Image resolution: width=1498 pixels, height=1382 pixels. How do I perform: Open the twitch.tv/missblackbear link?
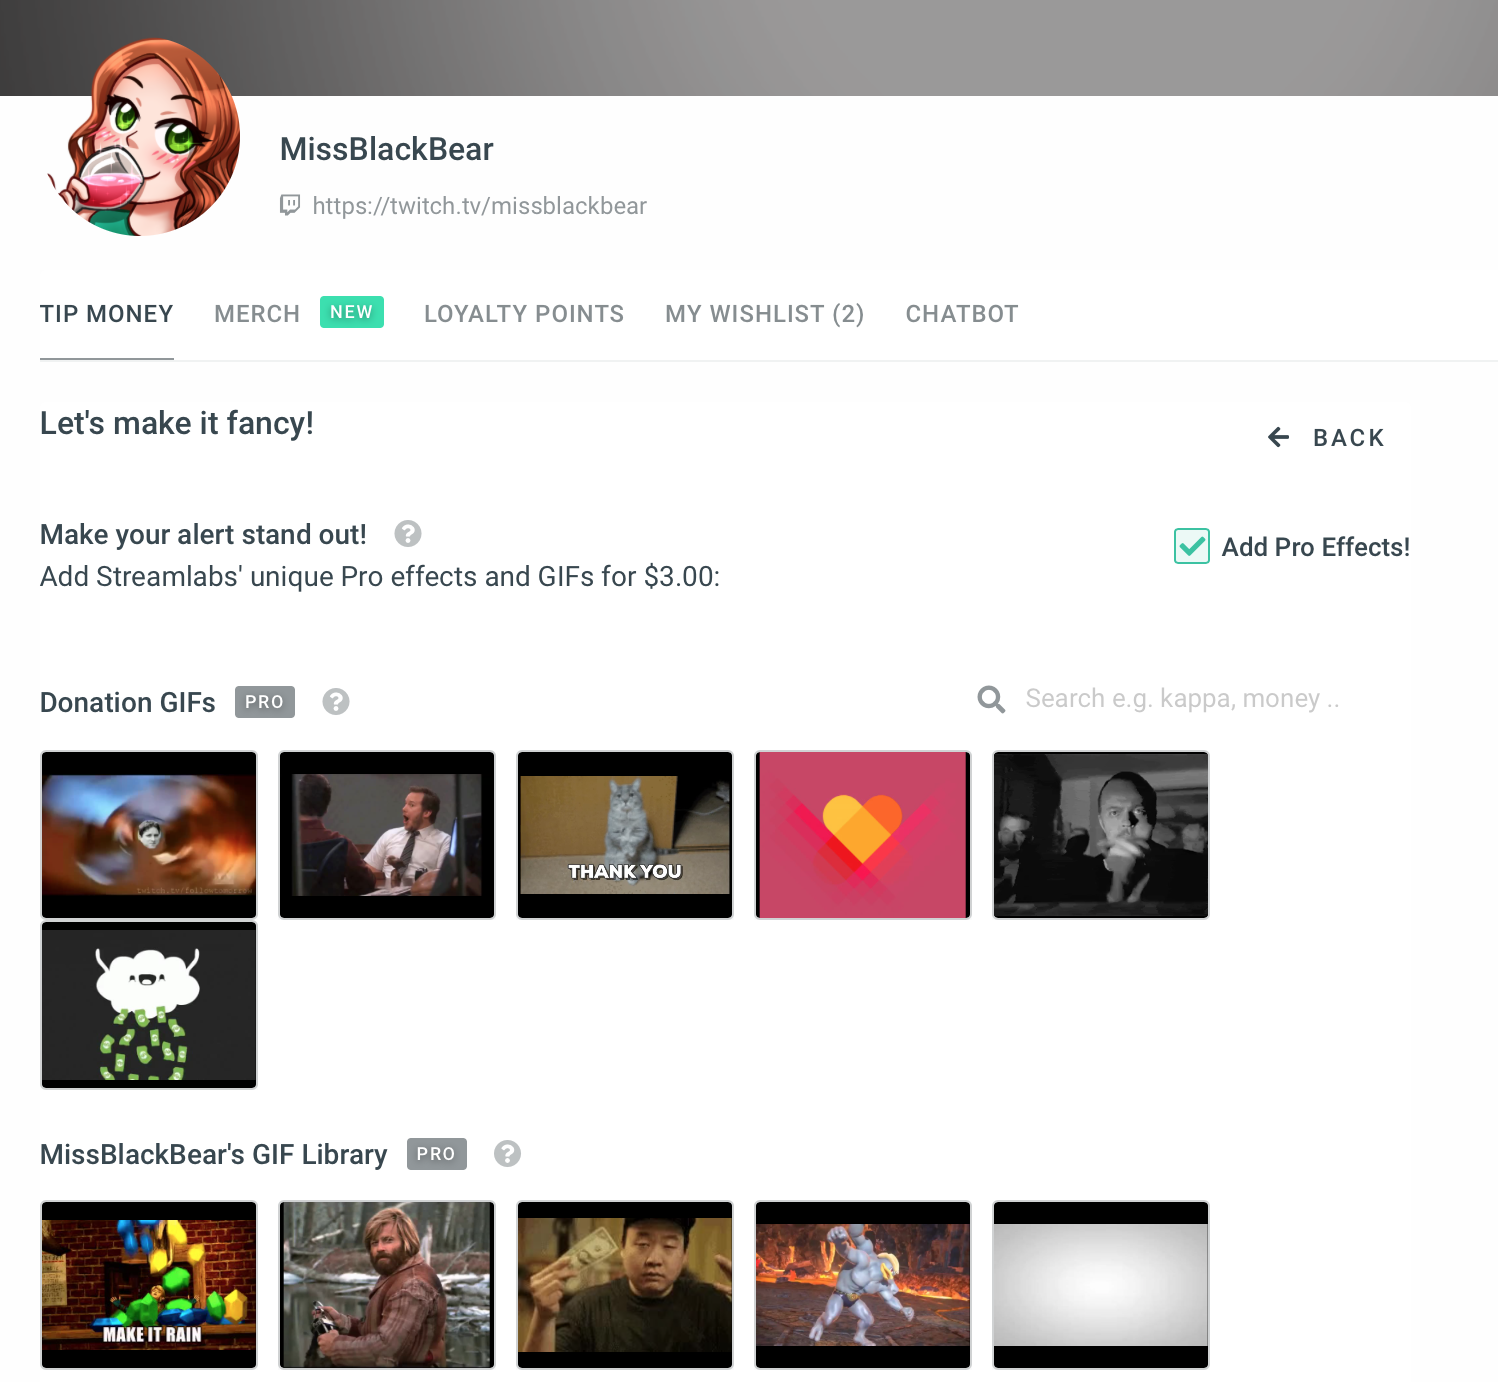pyautogui.click(x=479, y=206)
